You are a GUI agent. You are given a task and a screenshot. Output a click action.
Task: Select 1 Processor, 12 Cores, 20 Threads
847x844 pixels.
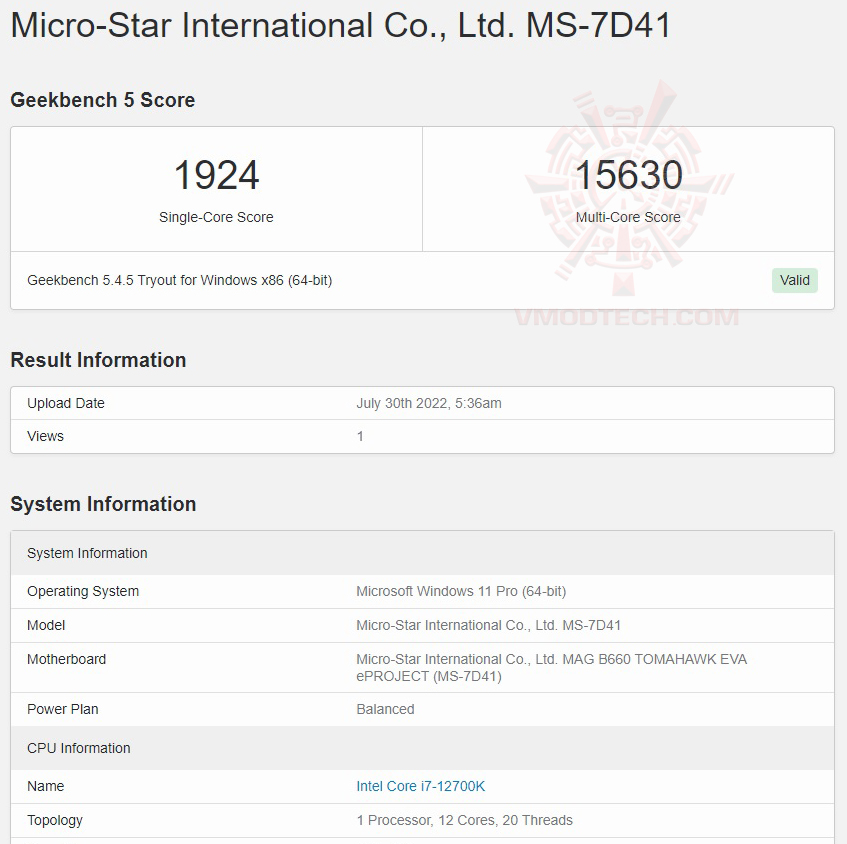[465, 820]
